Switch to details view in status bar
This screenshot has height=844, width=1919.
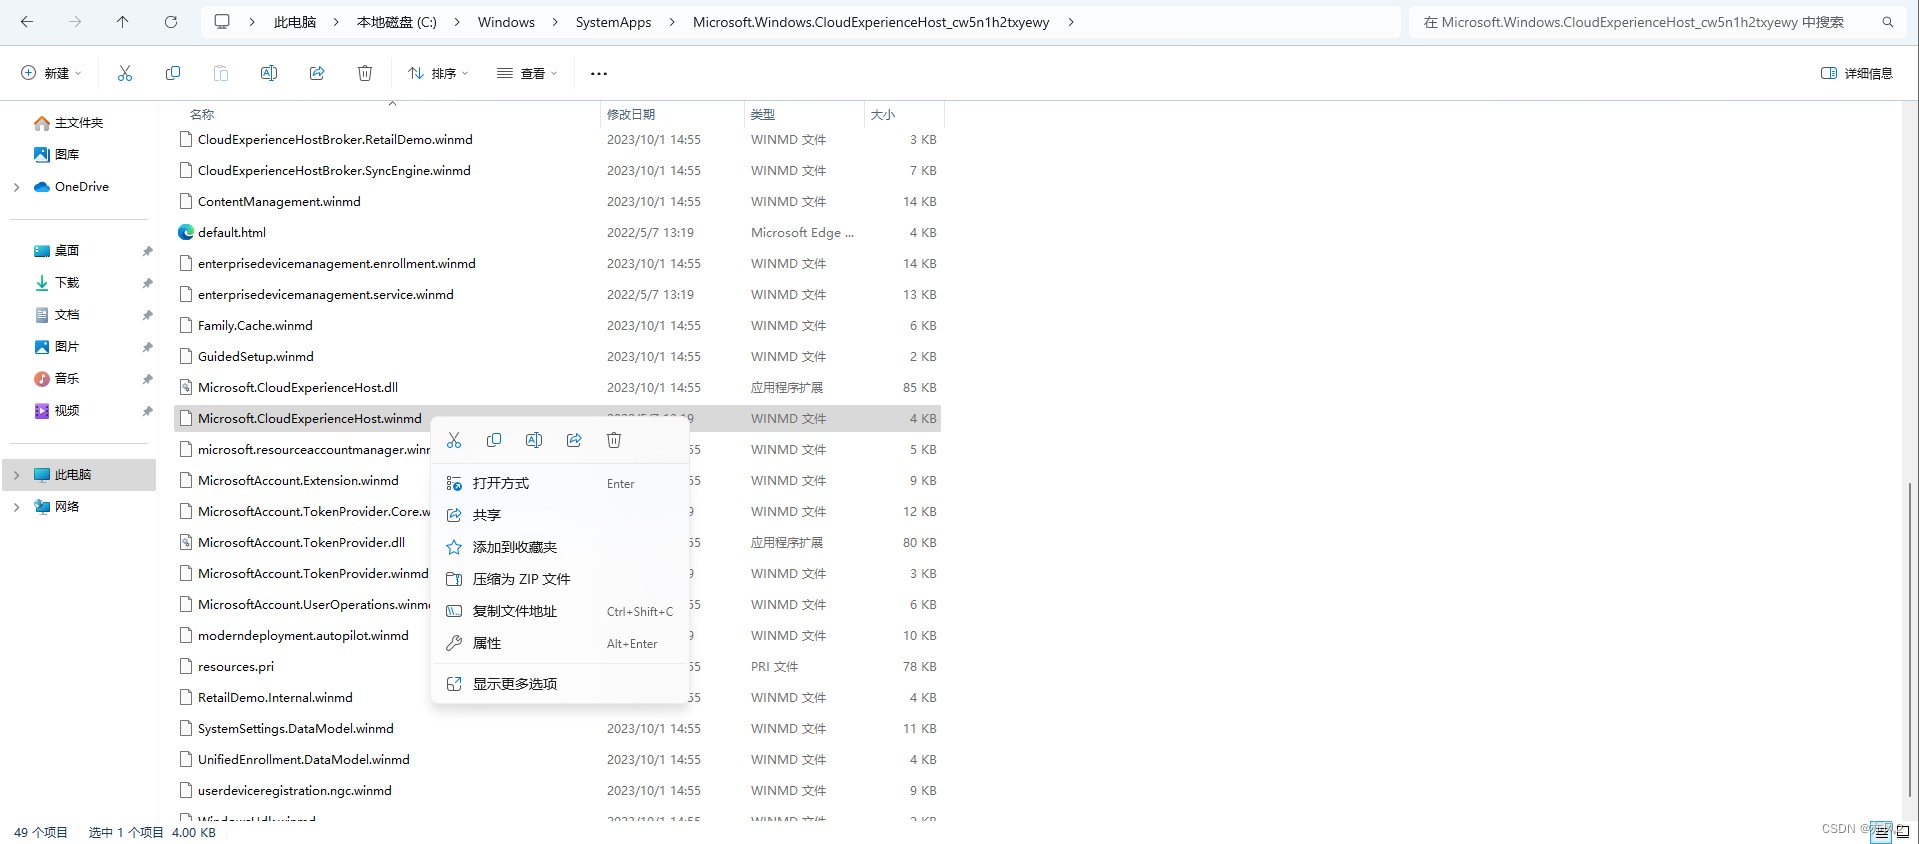pyautogui.click(x=1882, y=831)
